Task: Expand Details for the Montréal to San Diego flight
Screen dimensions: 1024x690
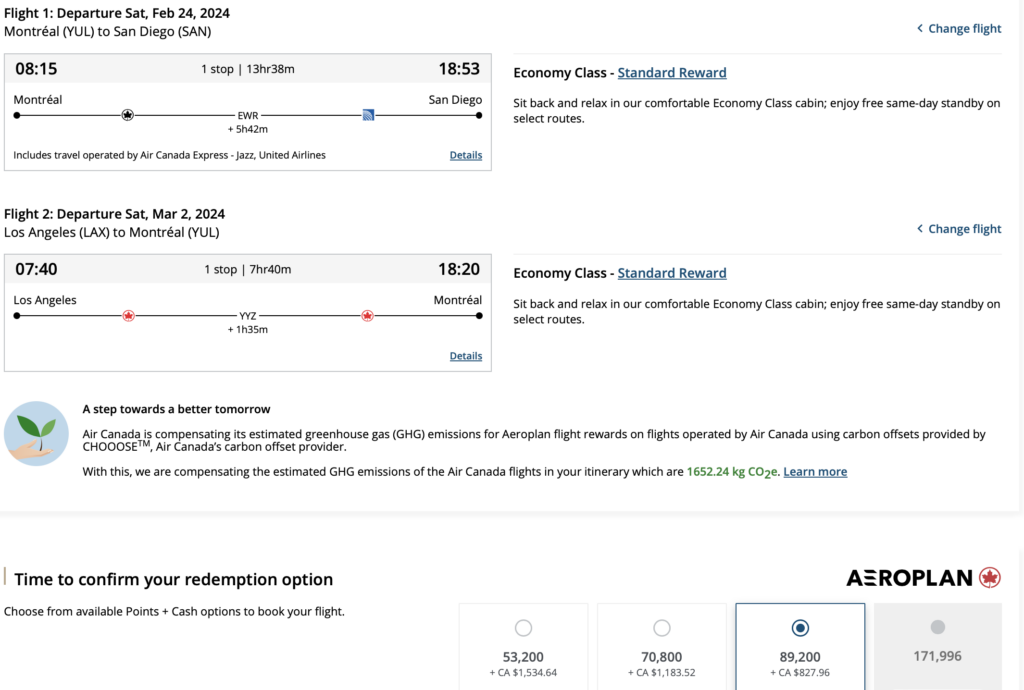Action: [465, 156]
